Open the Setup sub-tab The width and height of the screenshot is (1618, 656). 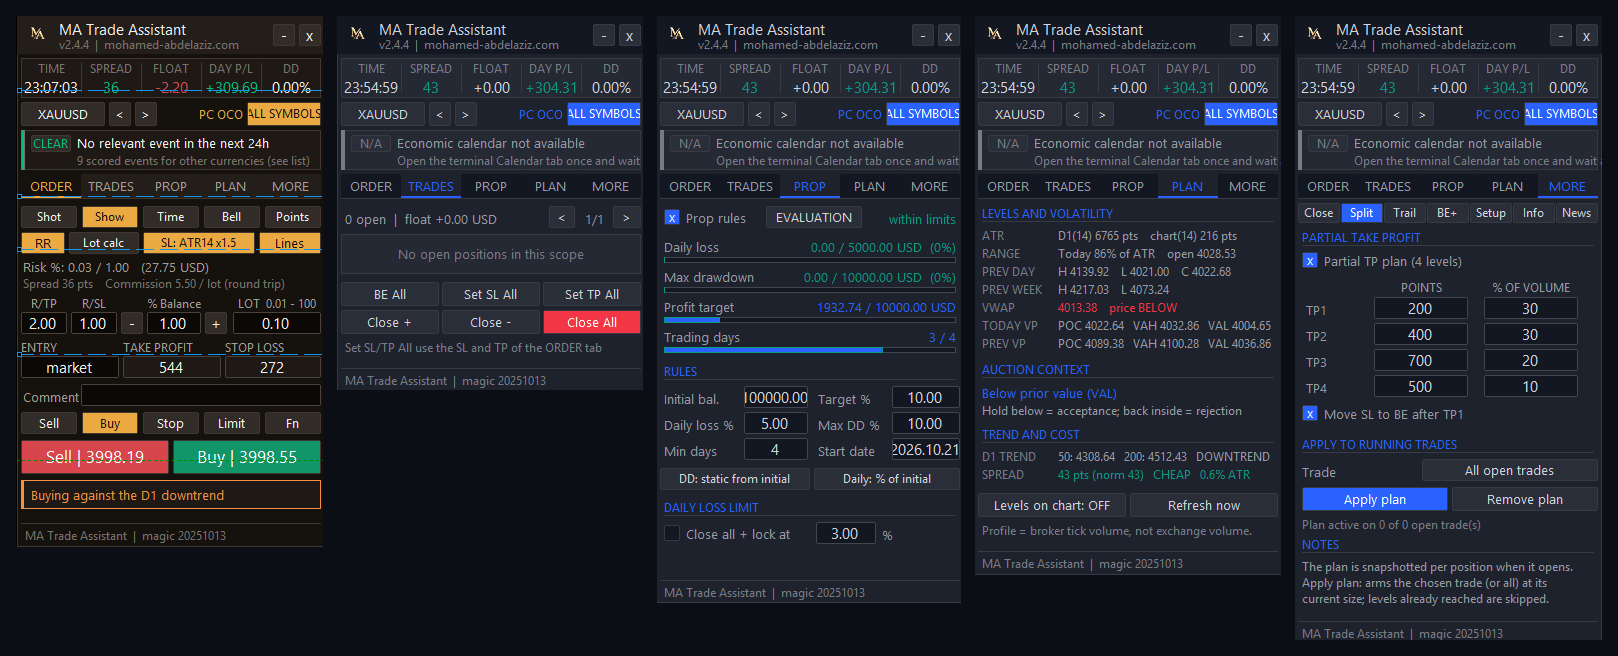[1490, 213]
